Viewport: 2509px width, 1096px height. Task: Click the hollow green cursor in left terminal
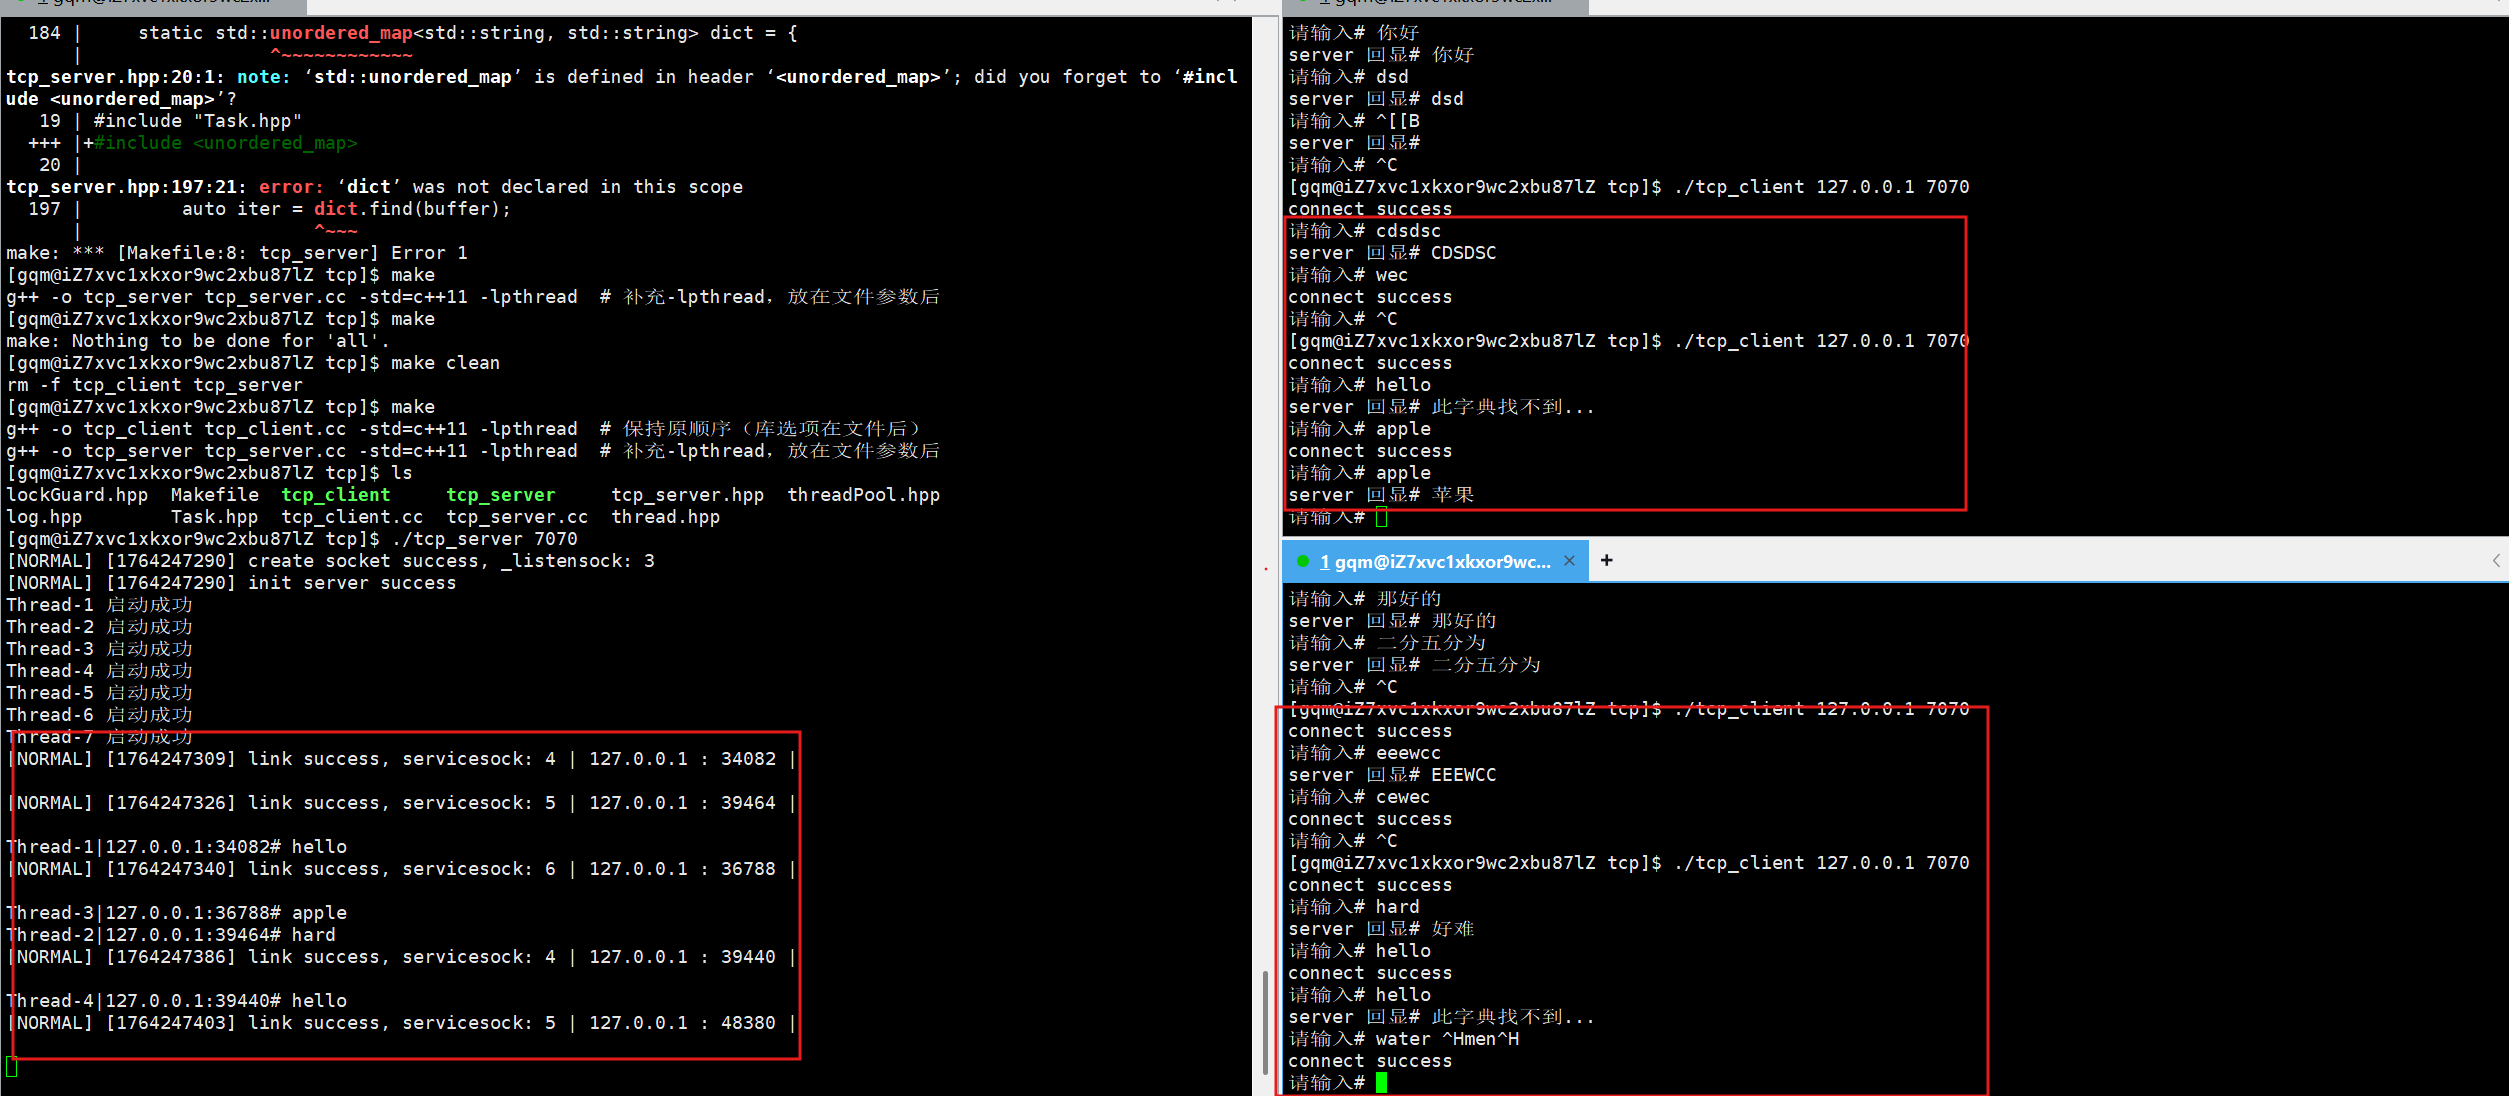11,1067
